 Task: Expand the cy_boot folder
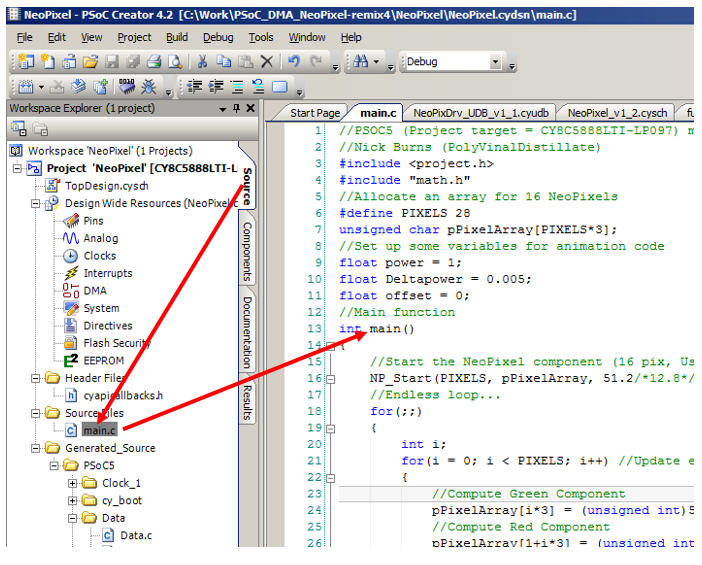[72, 501]
